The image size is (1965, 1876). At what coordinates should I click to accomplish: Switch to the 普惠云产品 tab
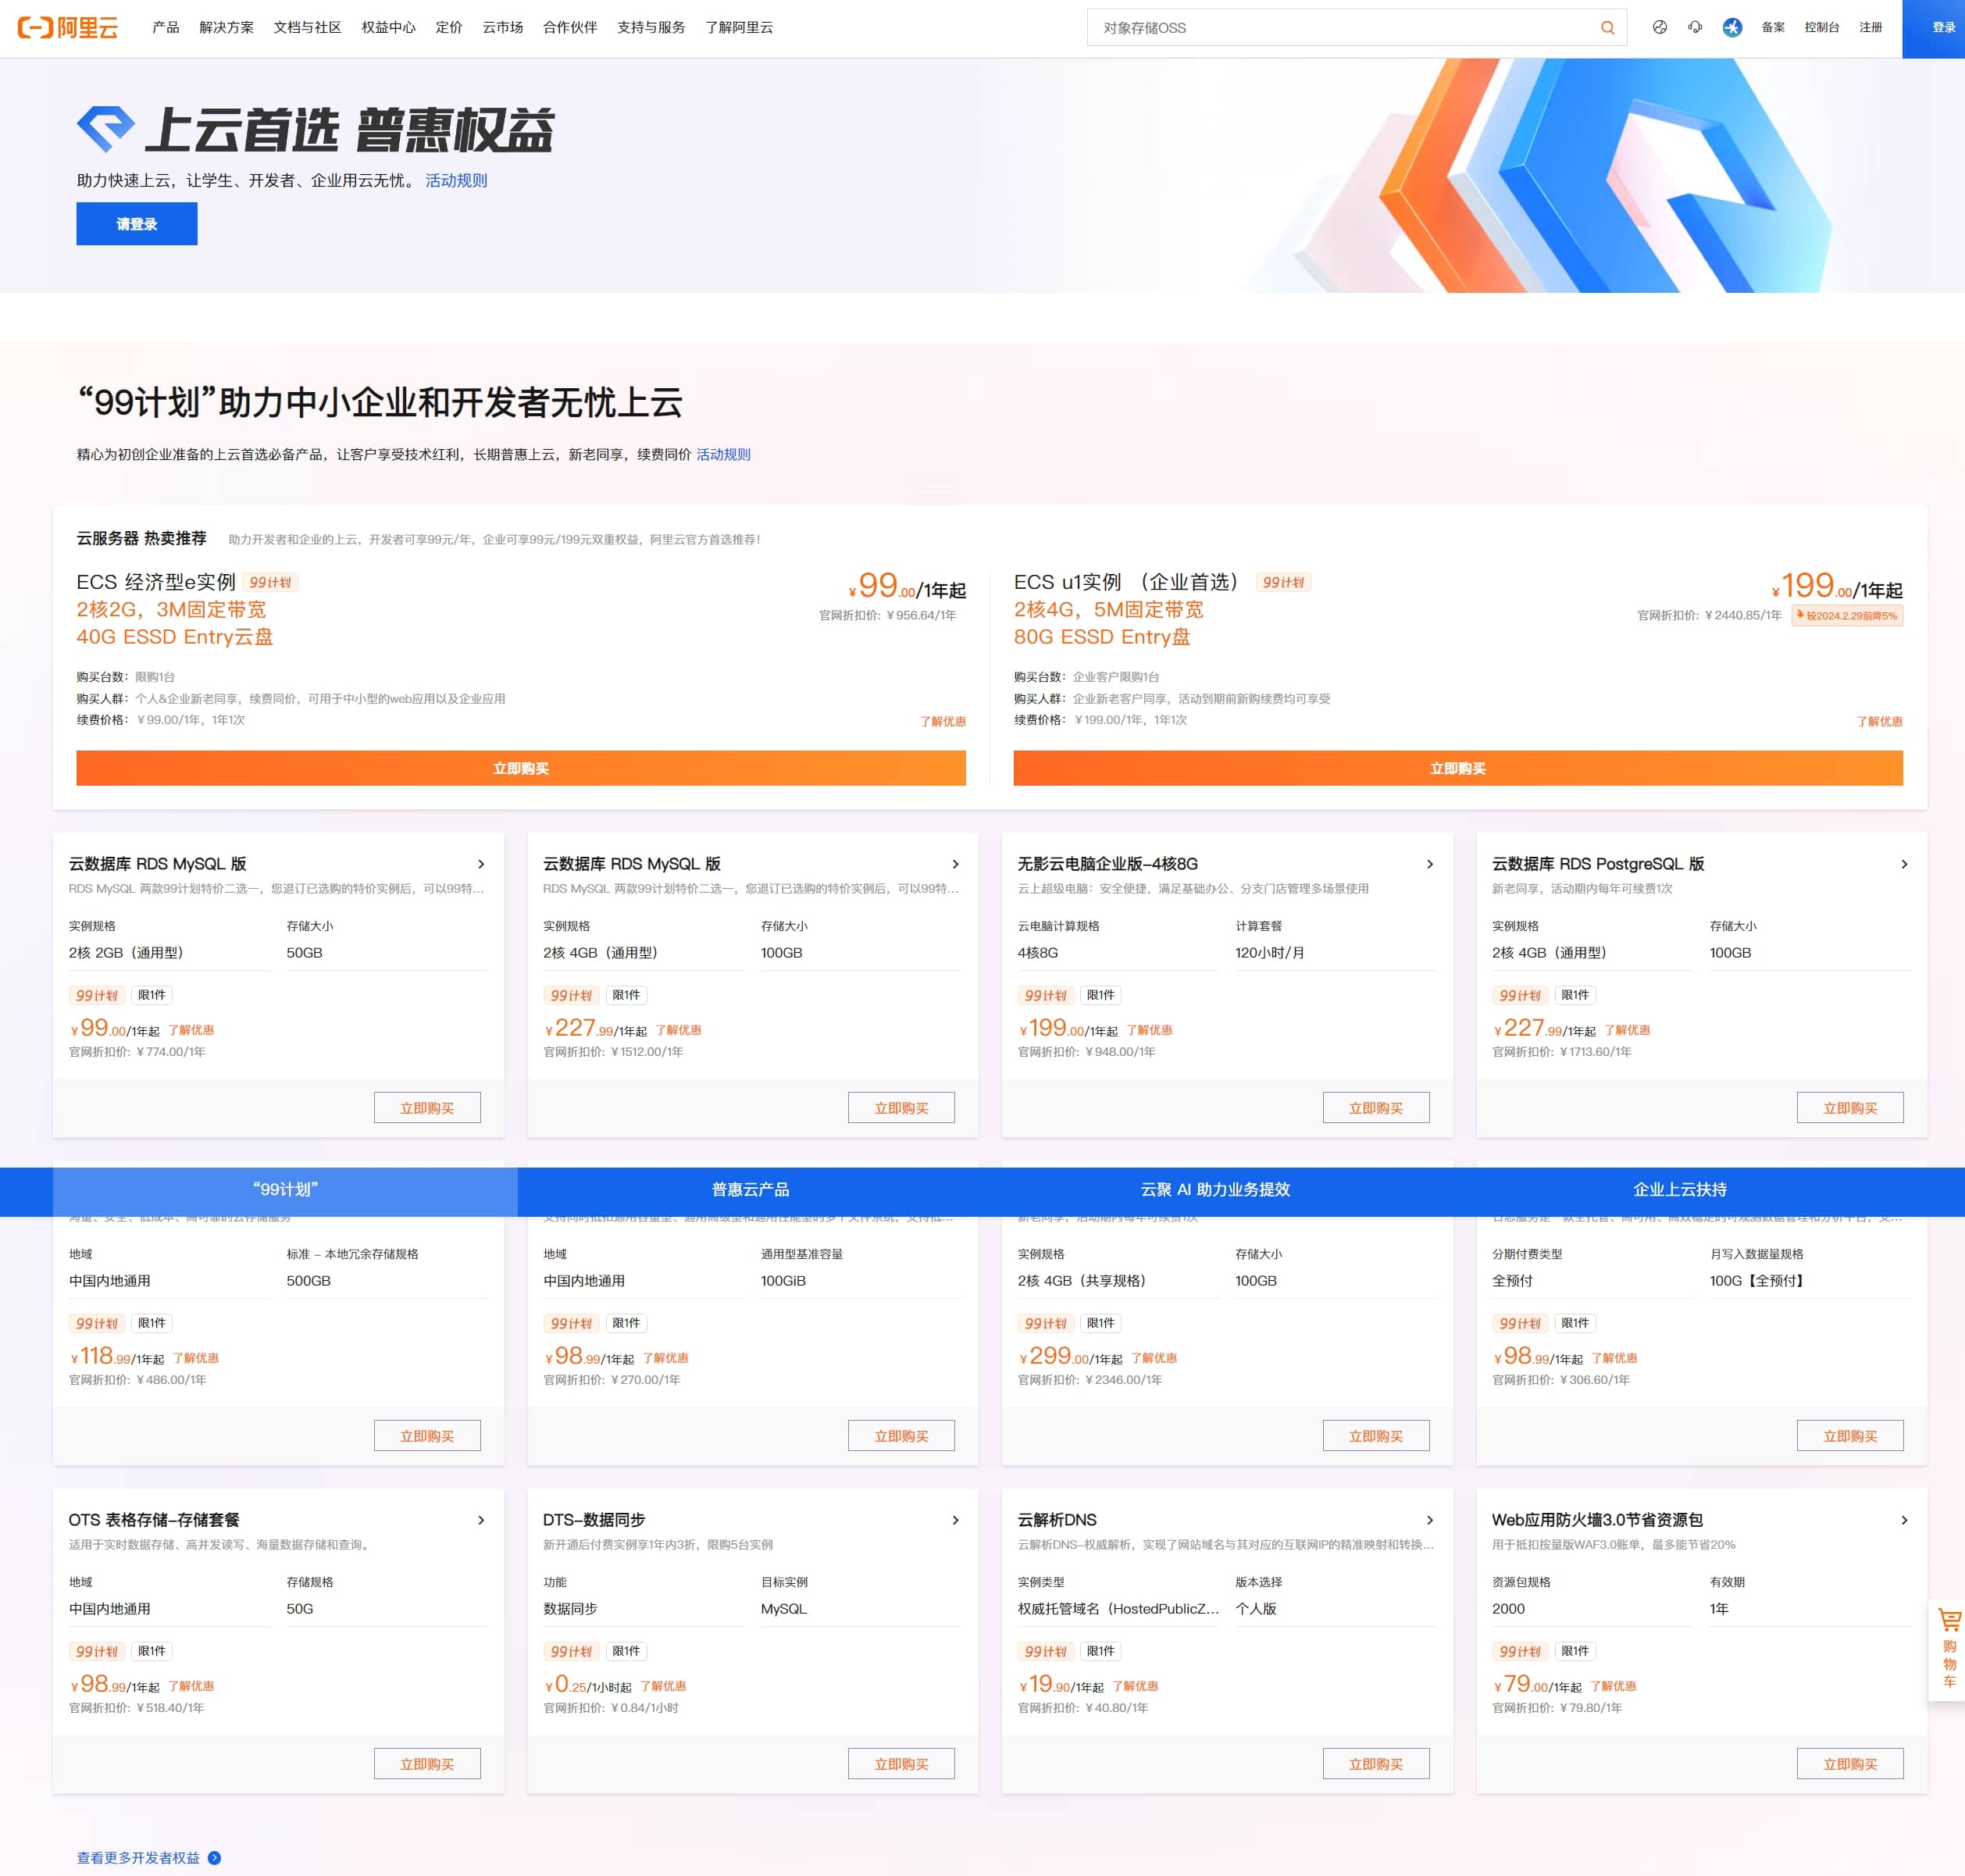(750, 1190)
